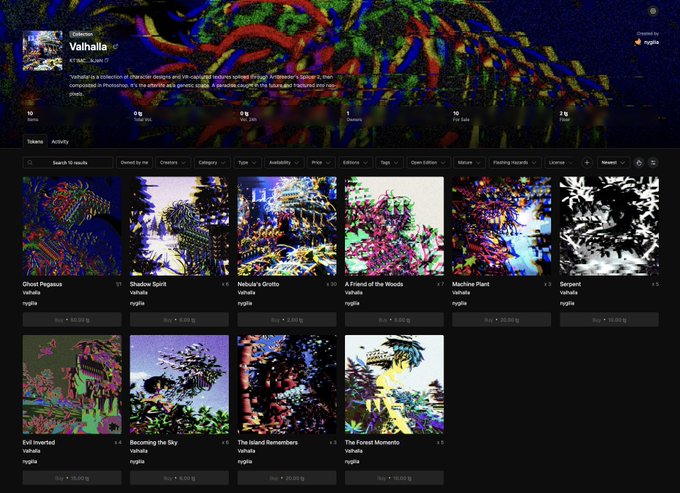
Task: Open the view options sliders icon
Action: 653,163
